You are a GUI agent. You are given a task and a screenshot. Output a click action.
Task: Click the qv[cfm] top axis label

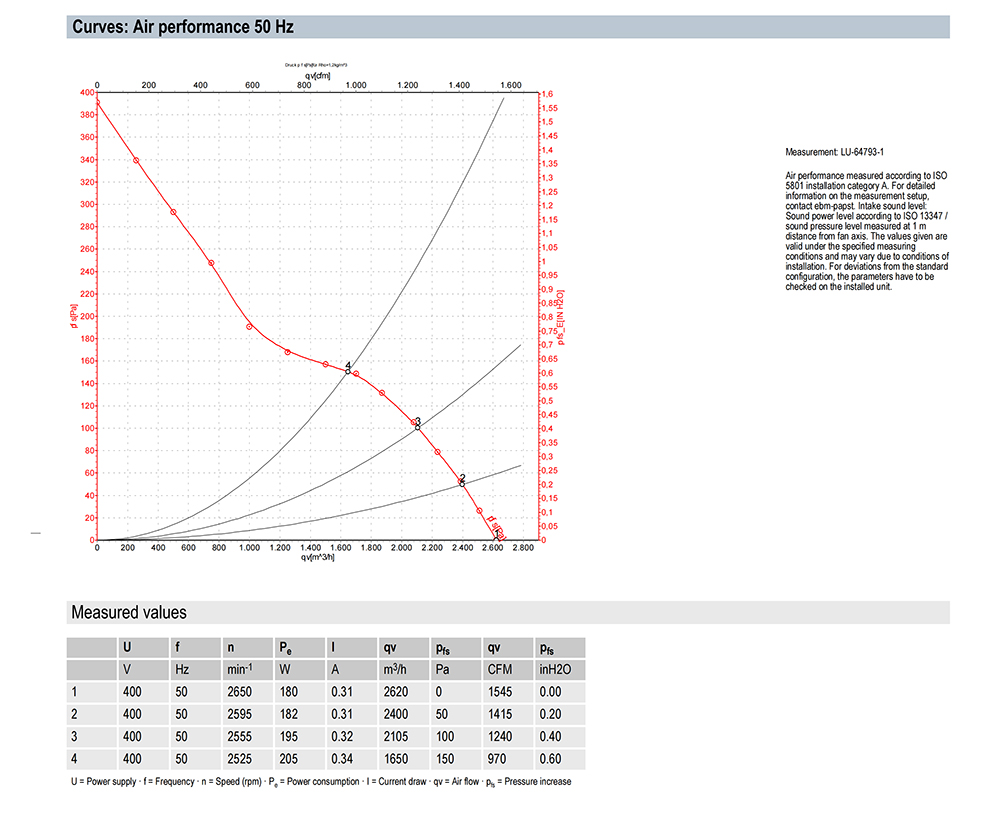coord(316,75)
